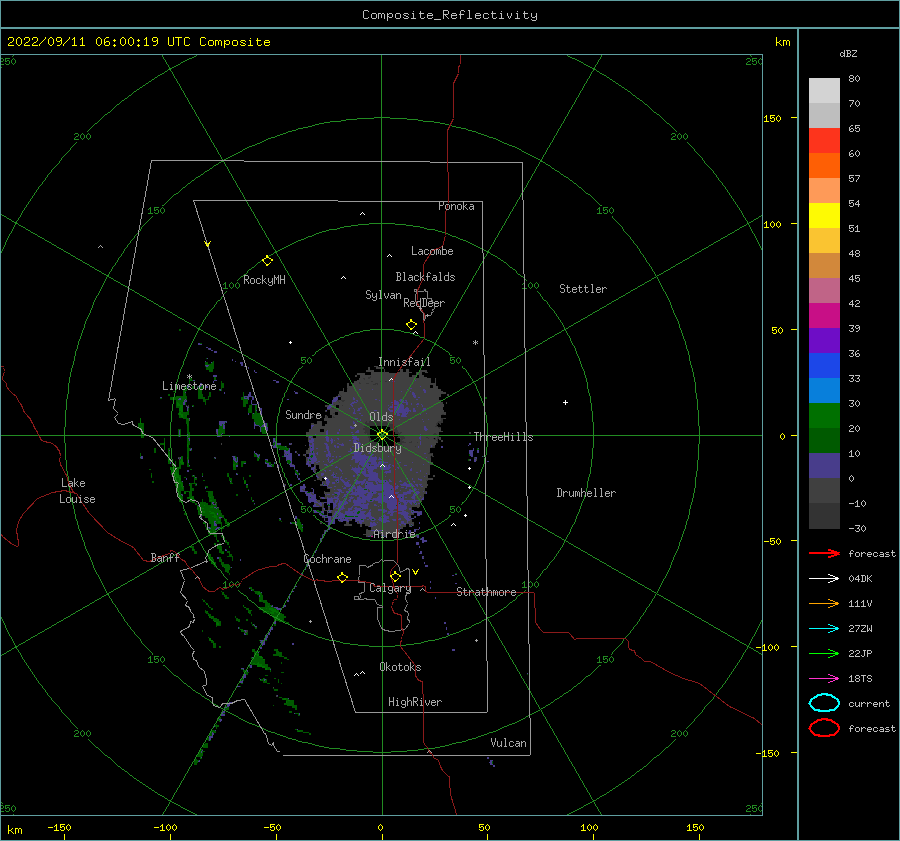
Task: Click the green 20-30 dBZ color swatch
Action: [824, 416]
